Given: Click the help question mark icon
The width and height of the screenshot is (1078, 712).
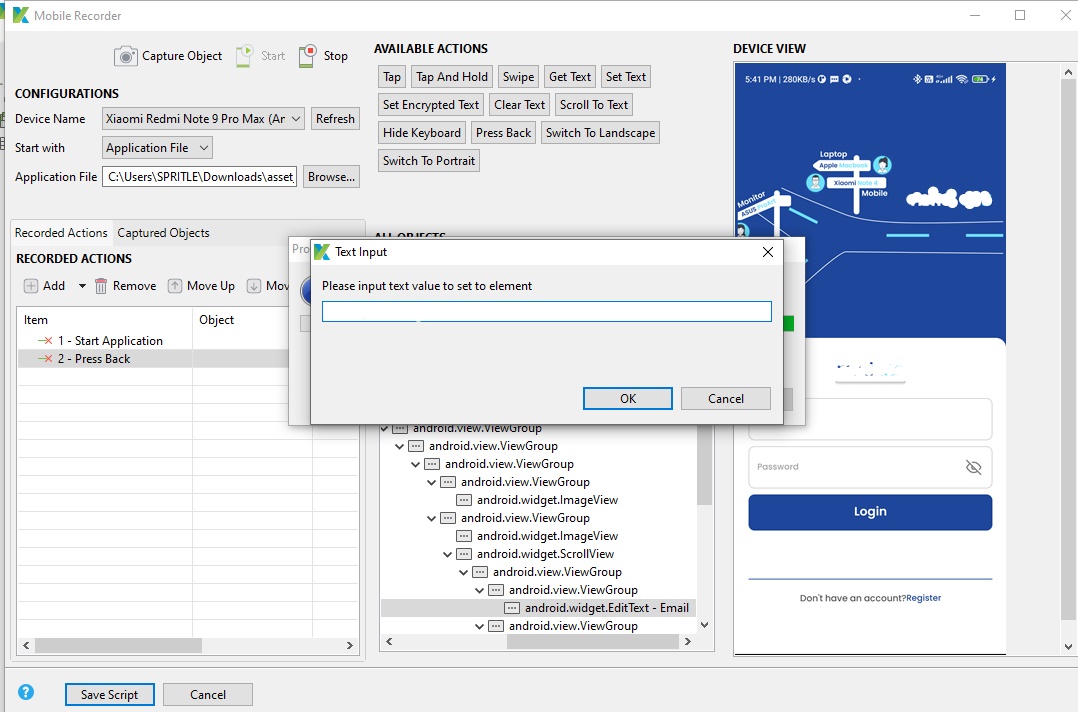Looking at the screenshot, I should click(26, 692).
